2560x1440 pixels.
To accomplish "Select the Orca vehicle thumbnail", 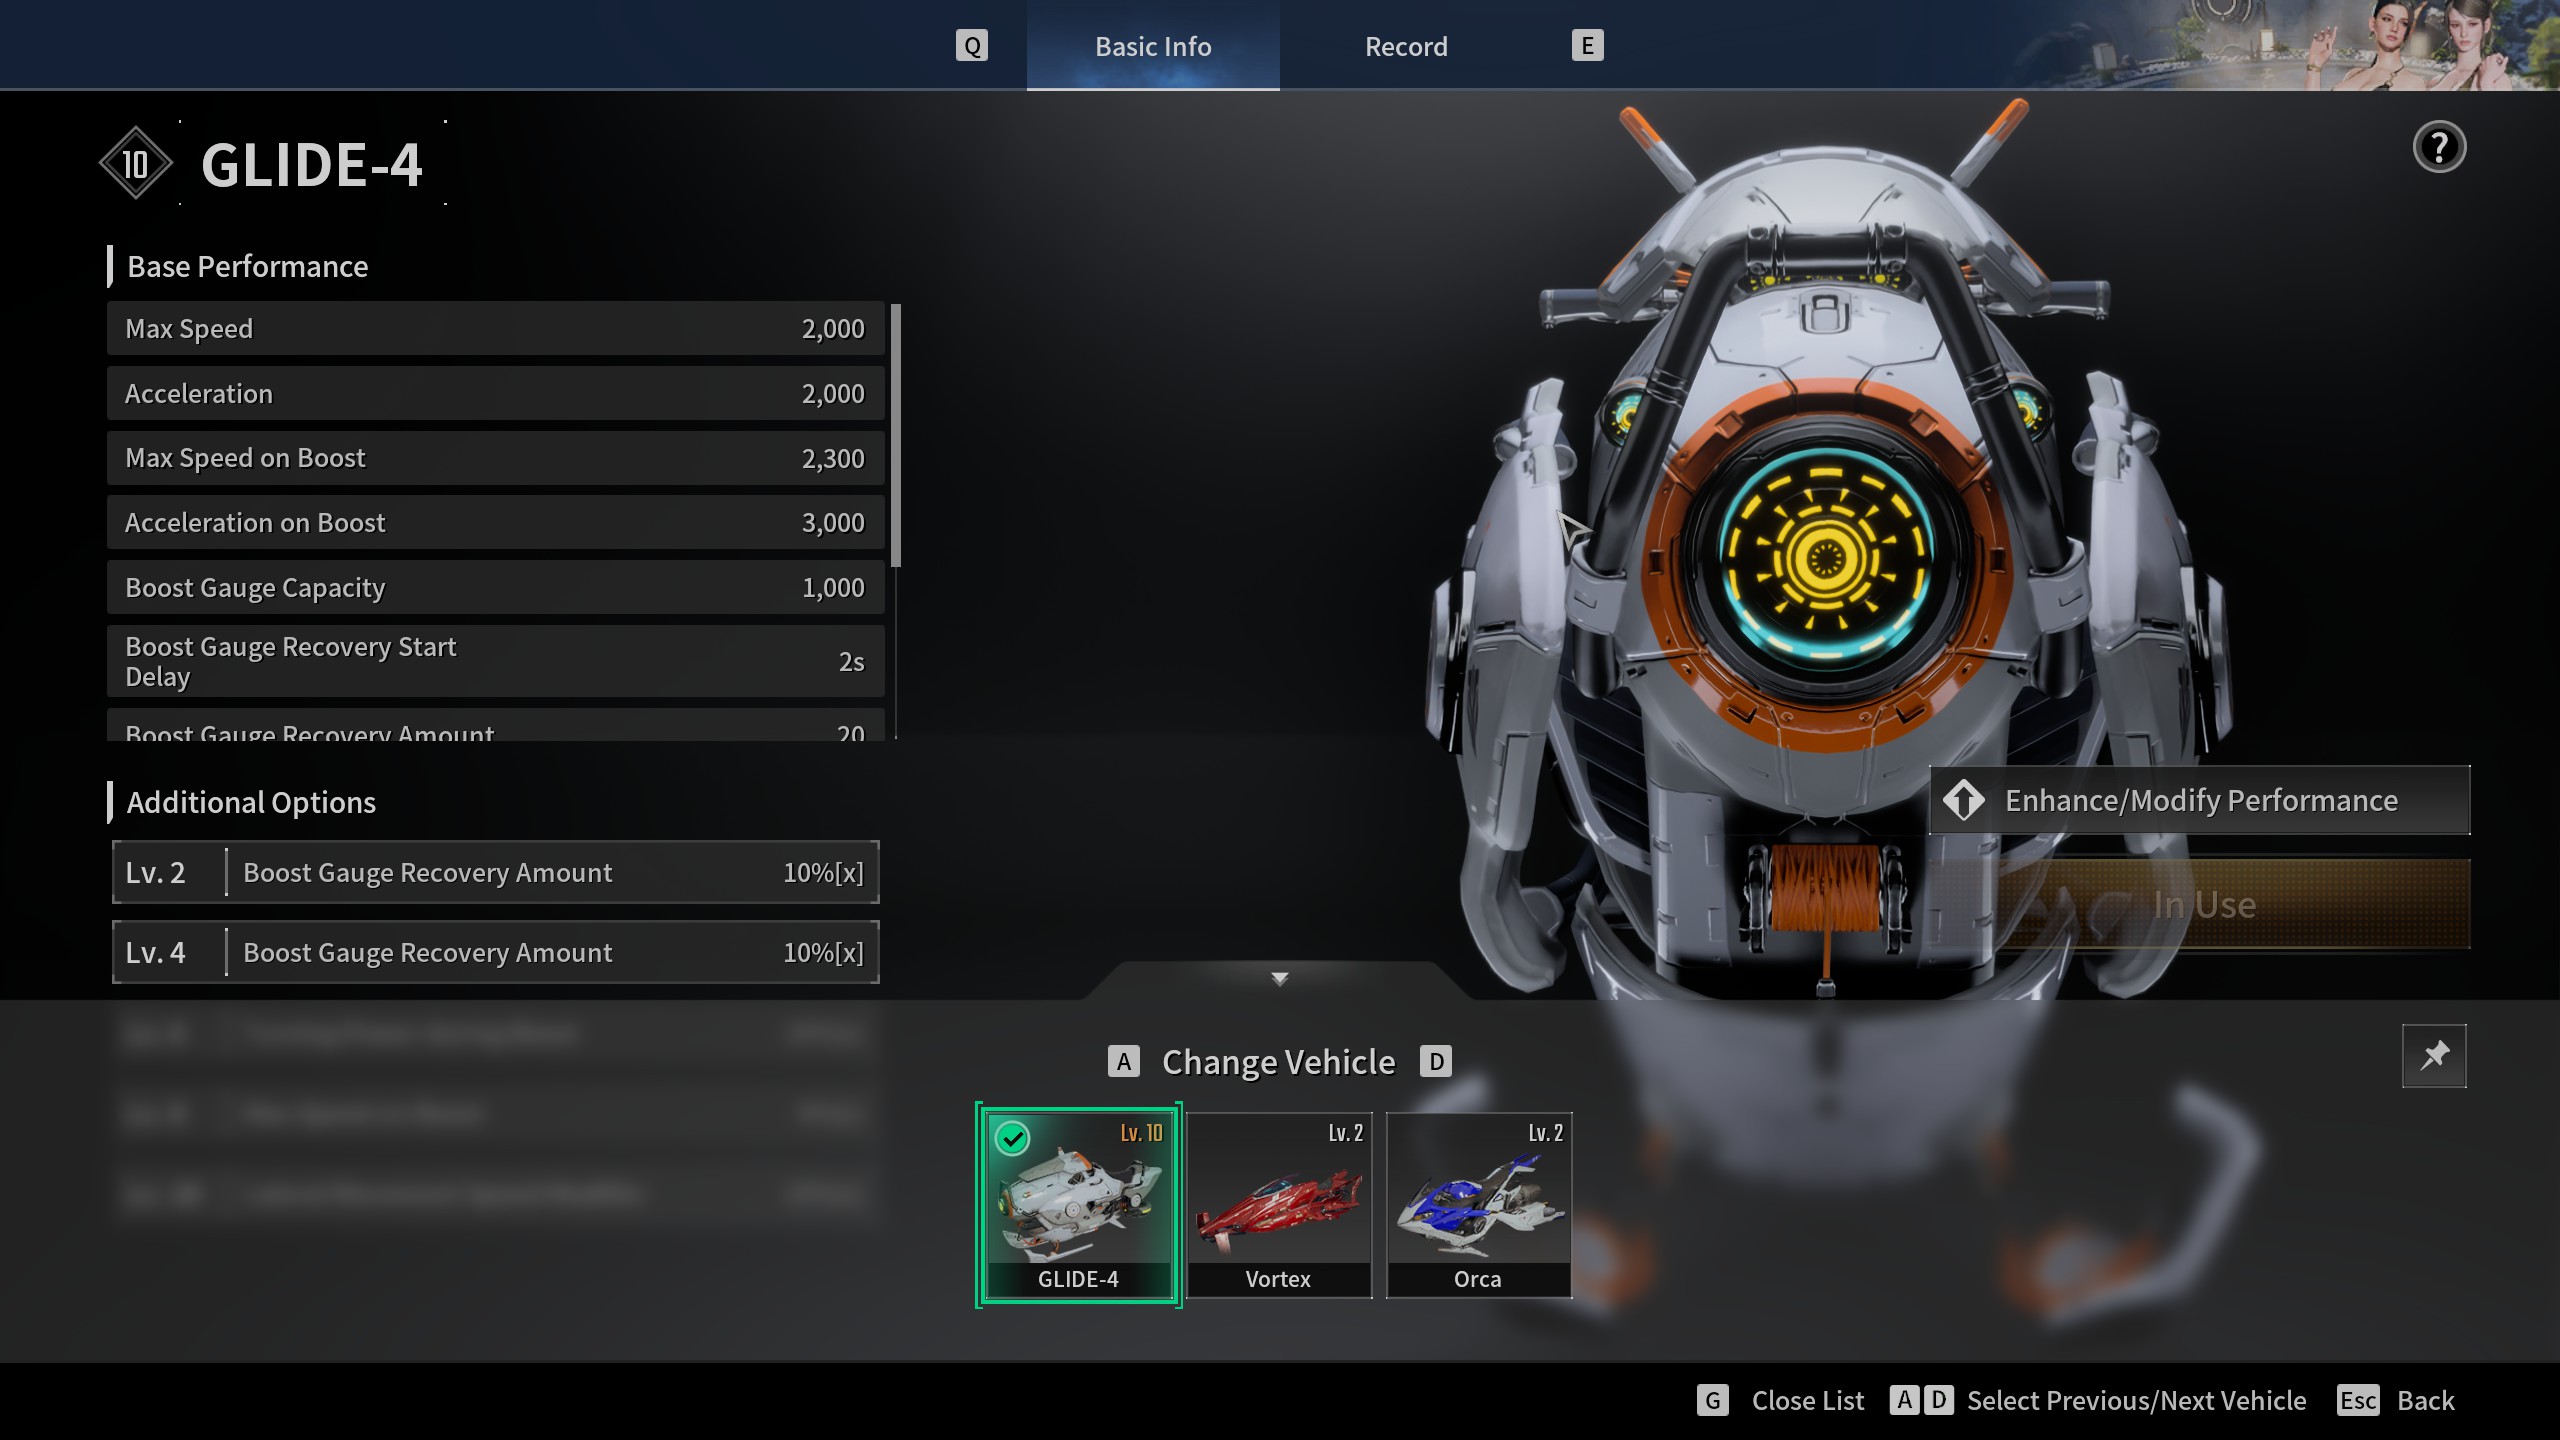I will click(1478, 1204).
